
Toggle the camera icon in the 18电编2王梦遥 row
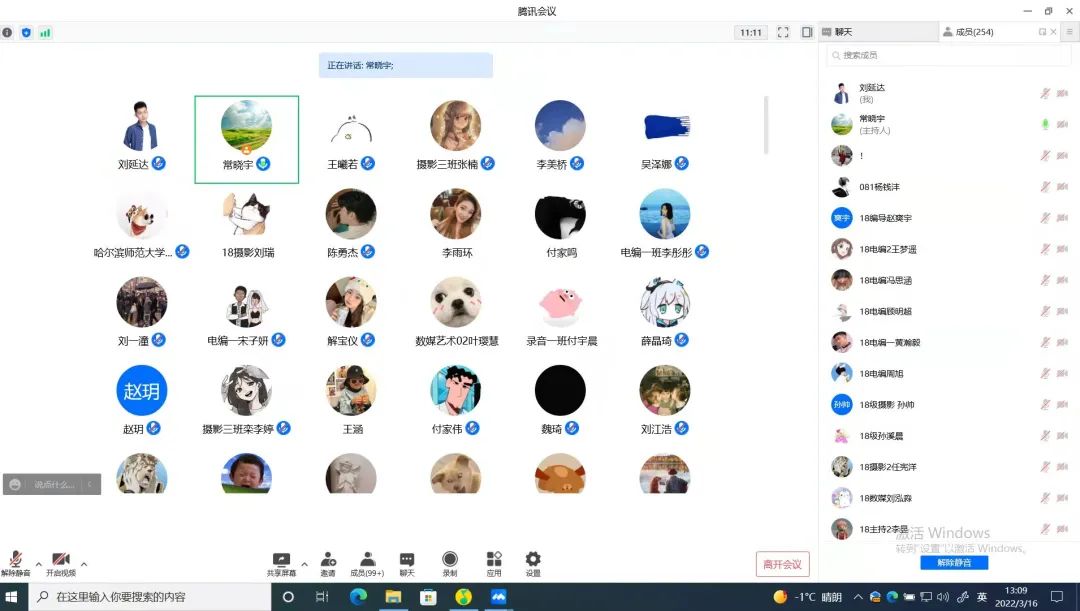pyautogui.click(x=1062, y=249)
